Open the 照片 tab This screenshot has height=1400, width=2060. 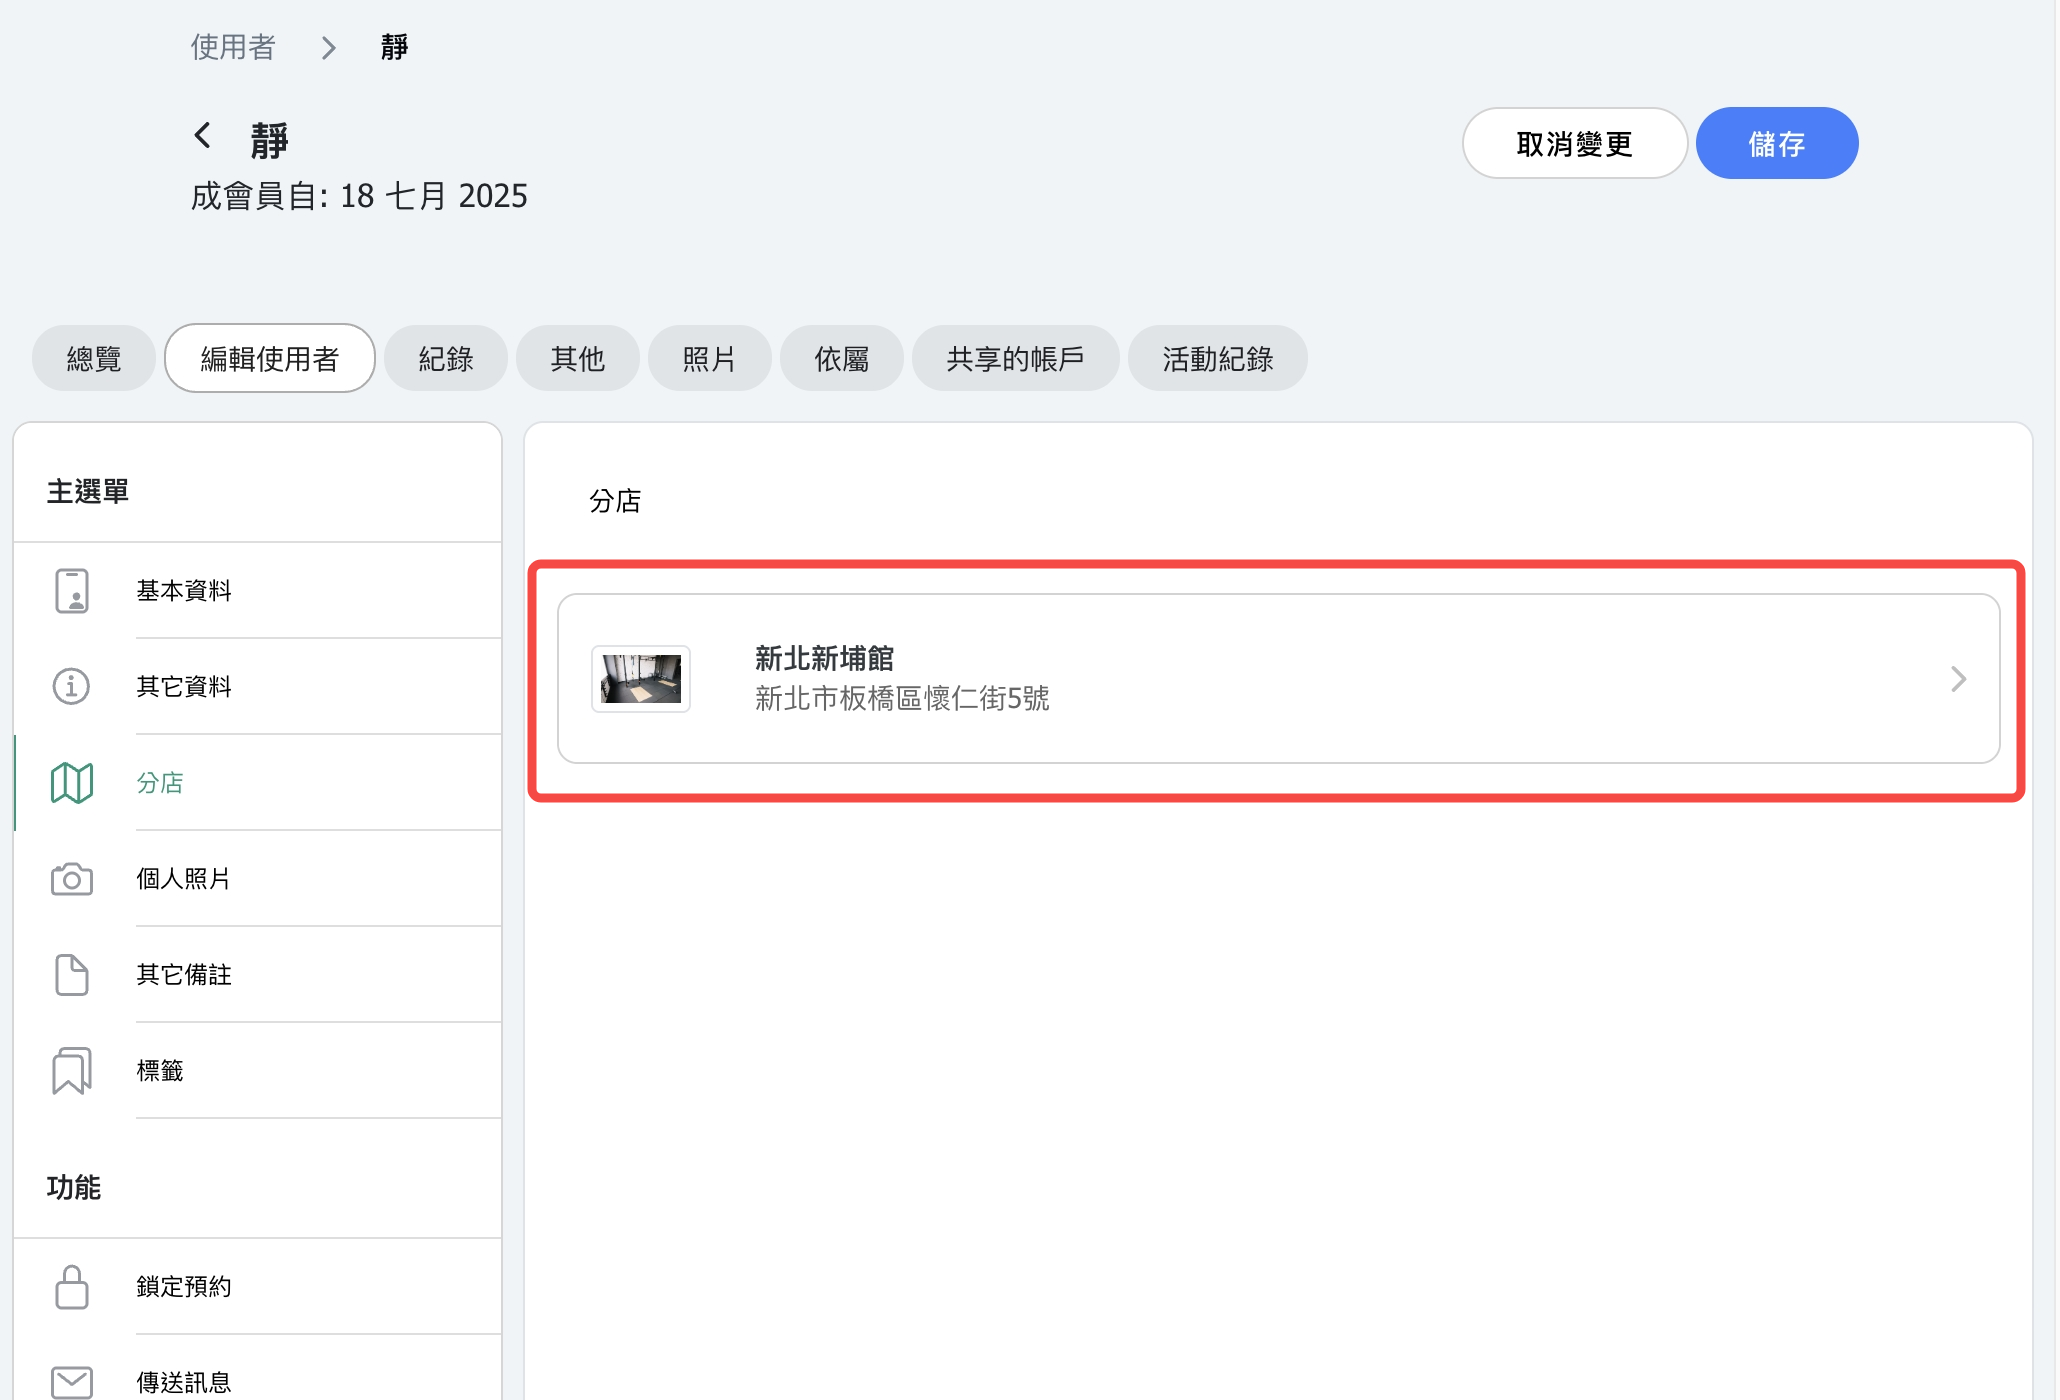point(709,359)
